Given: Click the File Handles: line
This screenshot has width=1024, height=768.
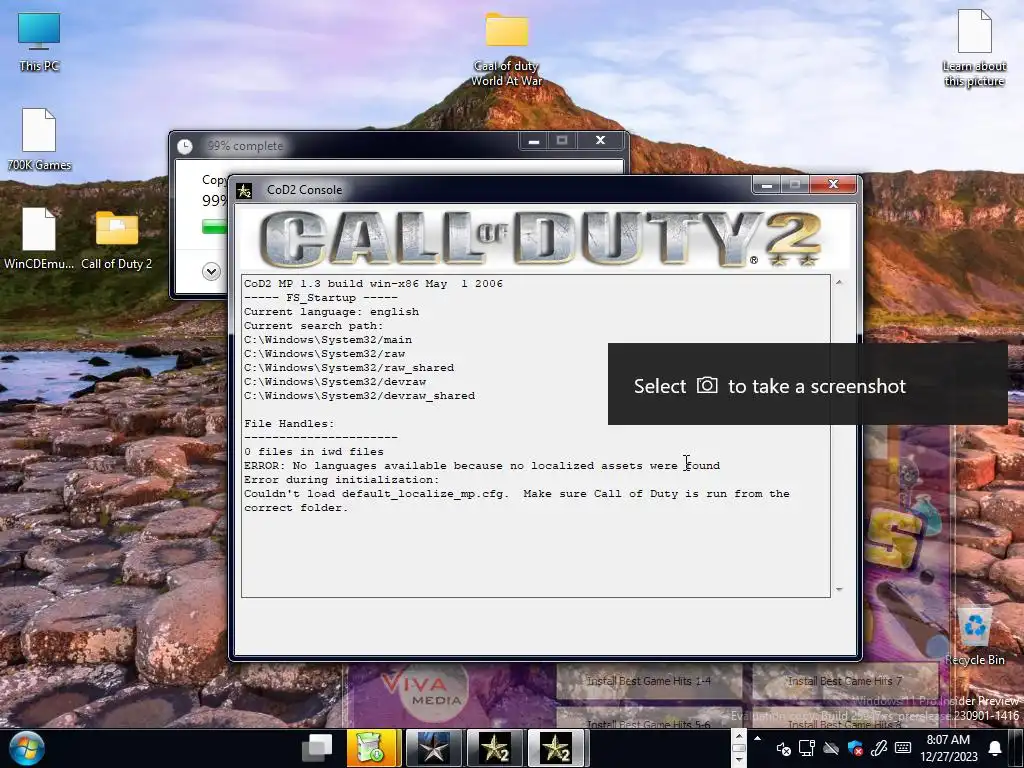Looking at the screenshot, I should (x=289, y=424).
